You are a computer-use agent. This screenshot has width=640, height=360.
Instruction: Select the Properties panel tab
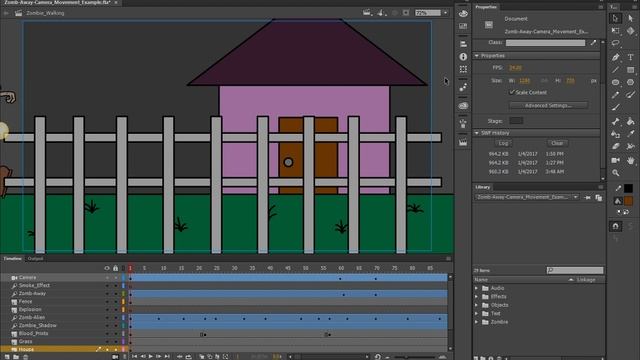(x=486, y=7)
